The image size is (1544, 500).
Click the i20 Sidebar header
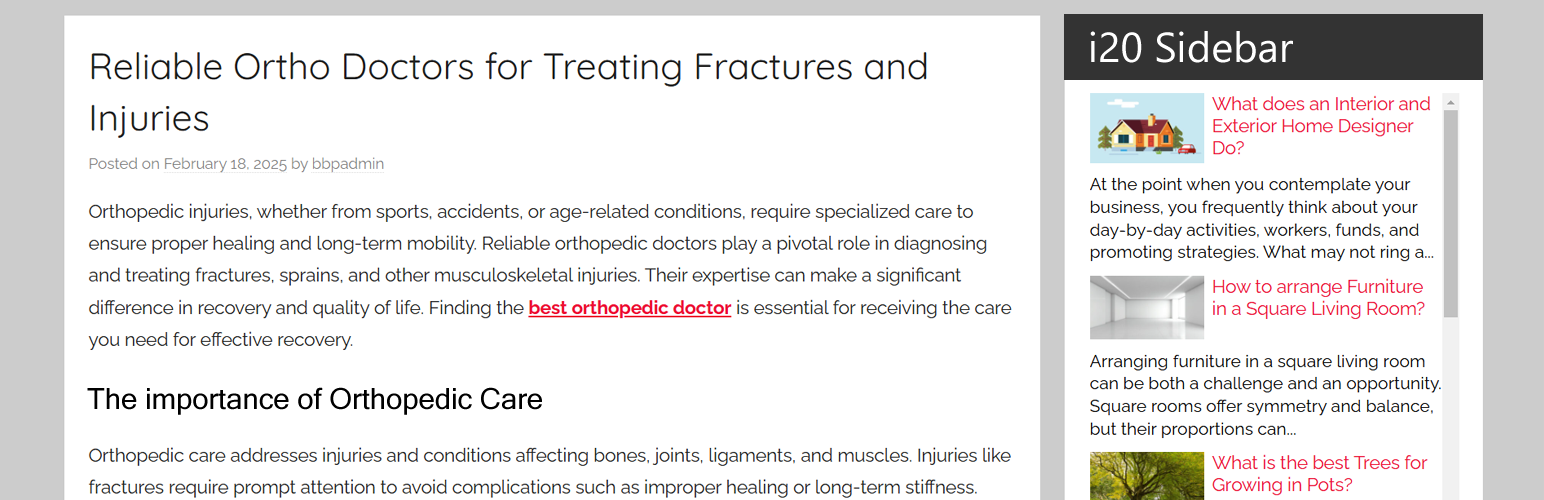pos(1190,48)
